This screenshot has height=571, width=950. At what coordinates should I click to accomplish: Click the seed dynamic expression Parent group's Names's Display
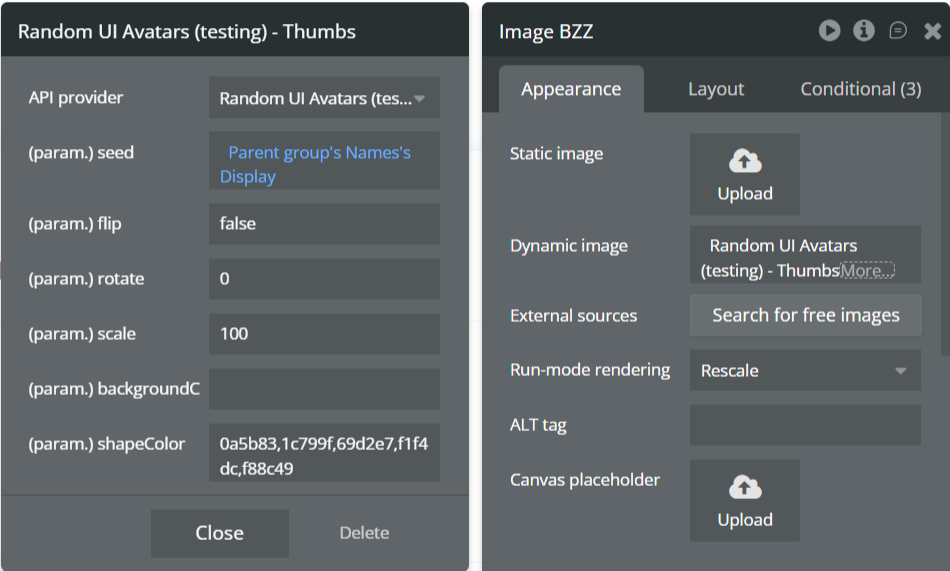click(319, 164)
